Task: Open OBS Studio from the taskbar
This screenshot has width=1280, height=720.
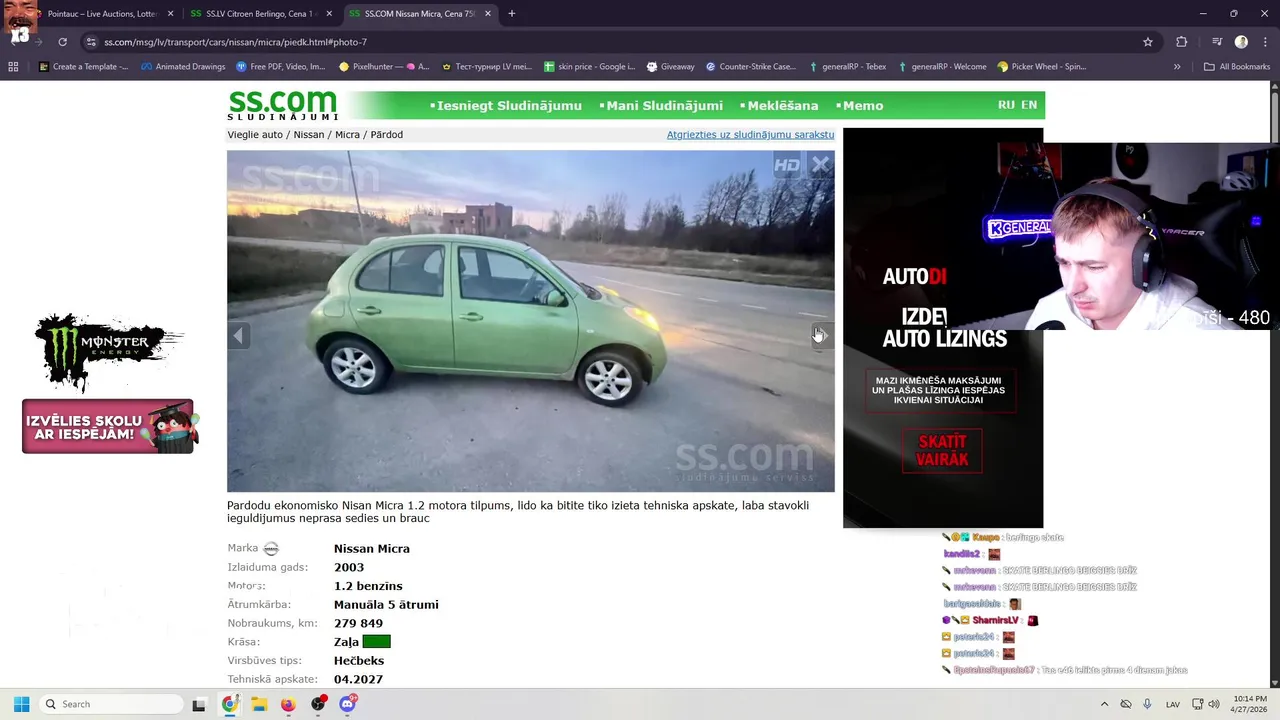Action: click(318, 704)
